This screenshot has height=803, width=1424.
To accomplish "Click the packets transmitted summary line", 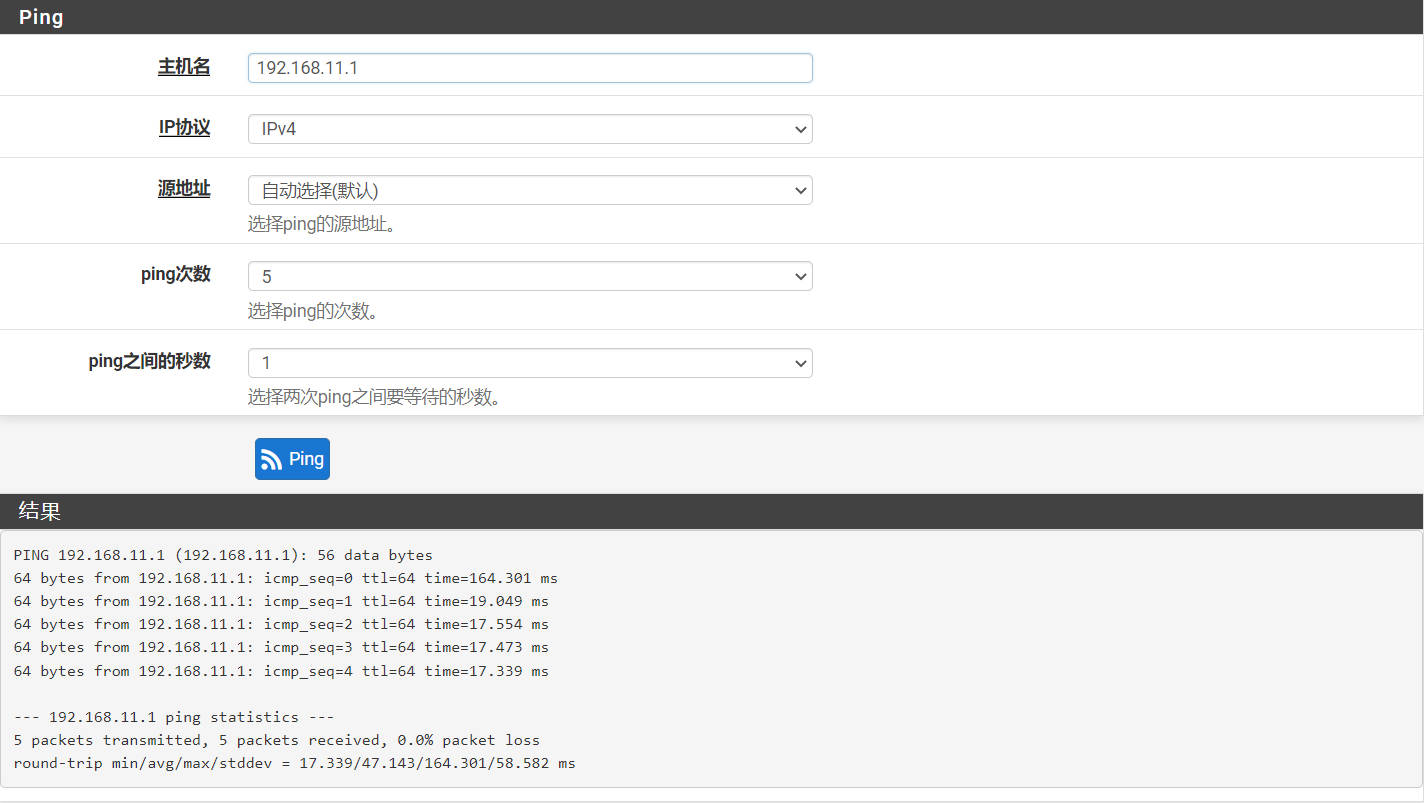I will pos(276,740).
